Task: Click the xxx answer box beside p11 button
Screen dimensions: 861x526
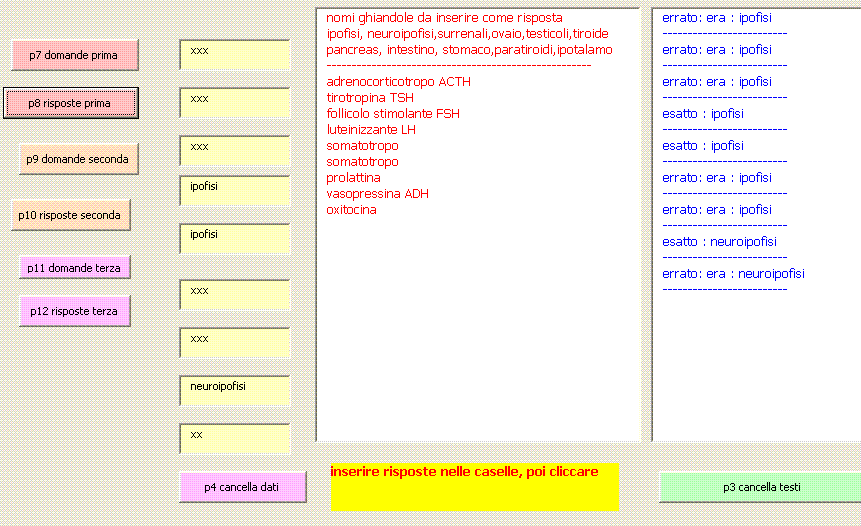Action: pos(234,295)
